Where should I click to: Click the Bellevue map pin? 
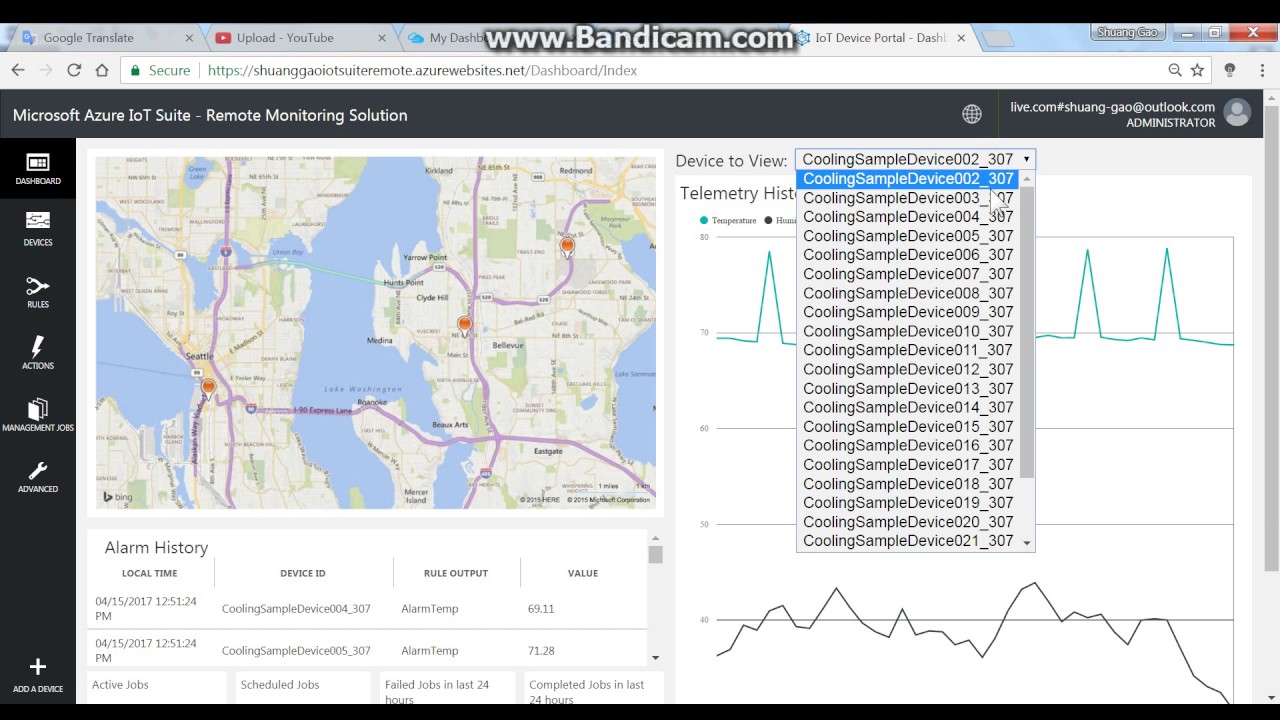(464, 325)
